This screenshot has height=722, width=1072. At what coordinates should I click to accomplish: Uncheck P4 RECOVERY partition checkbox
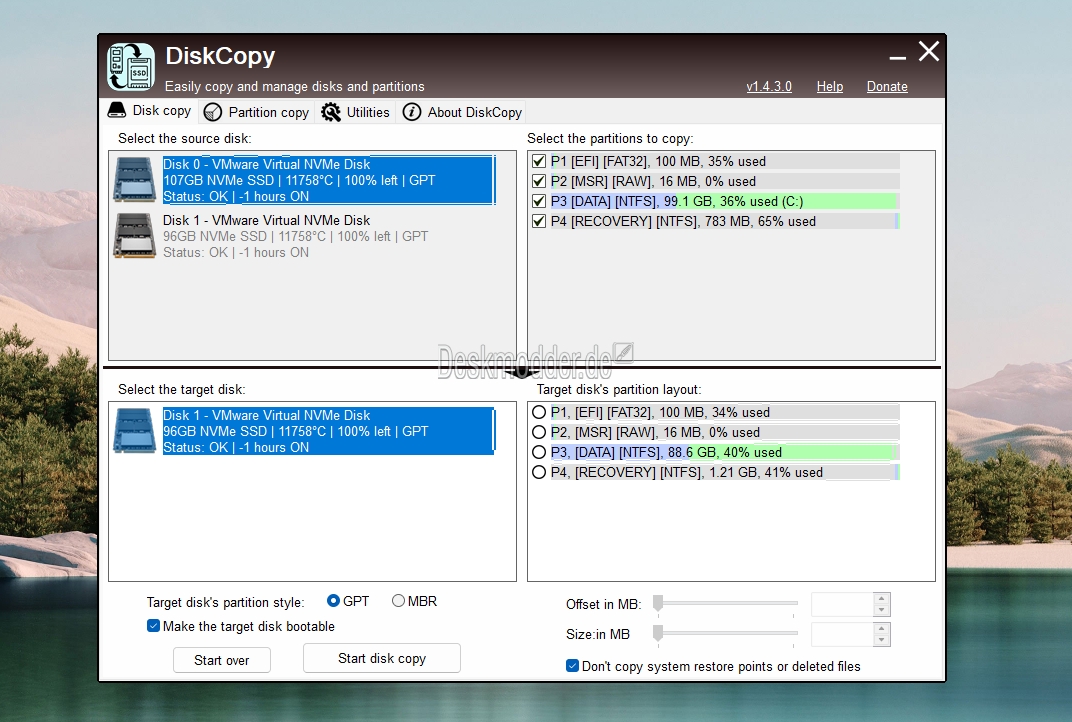539,221
